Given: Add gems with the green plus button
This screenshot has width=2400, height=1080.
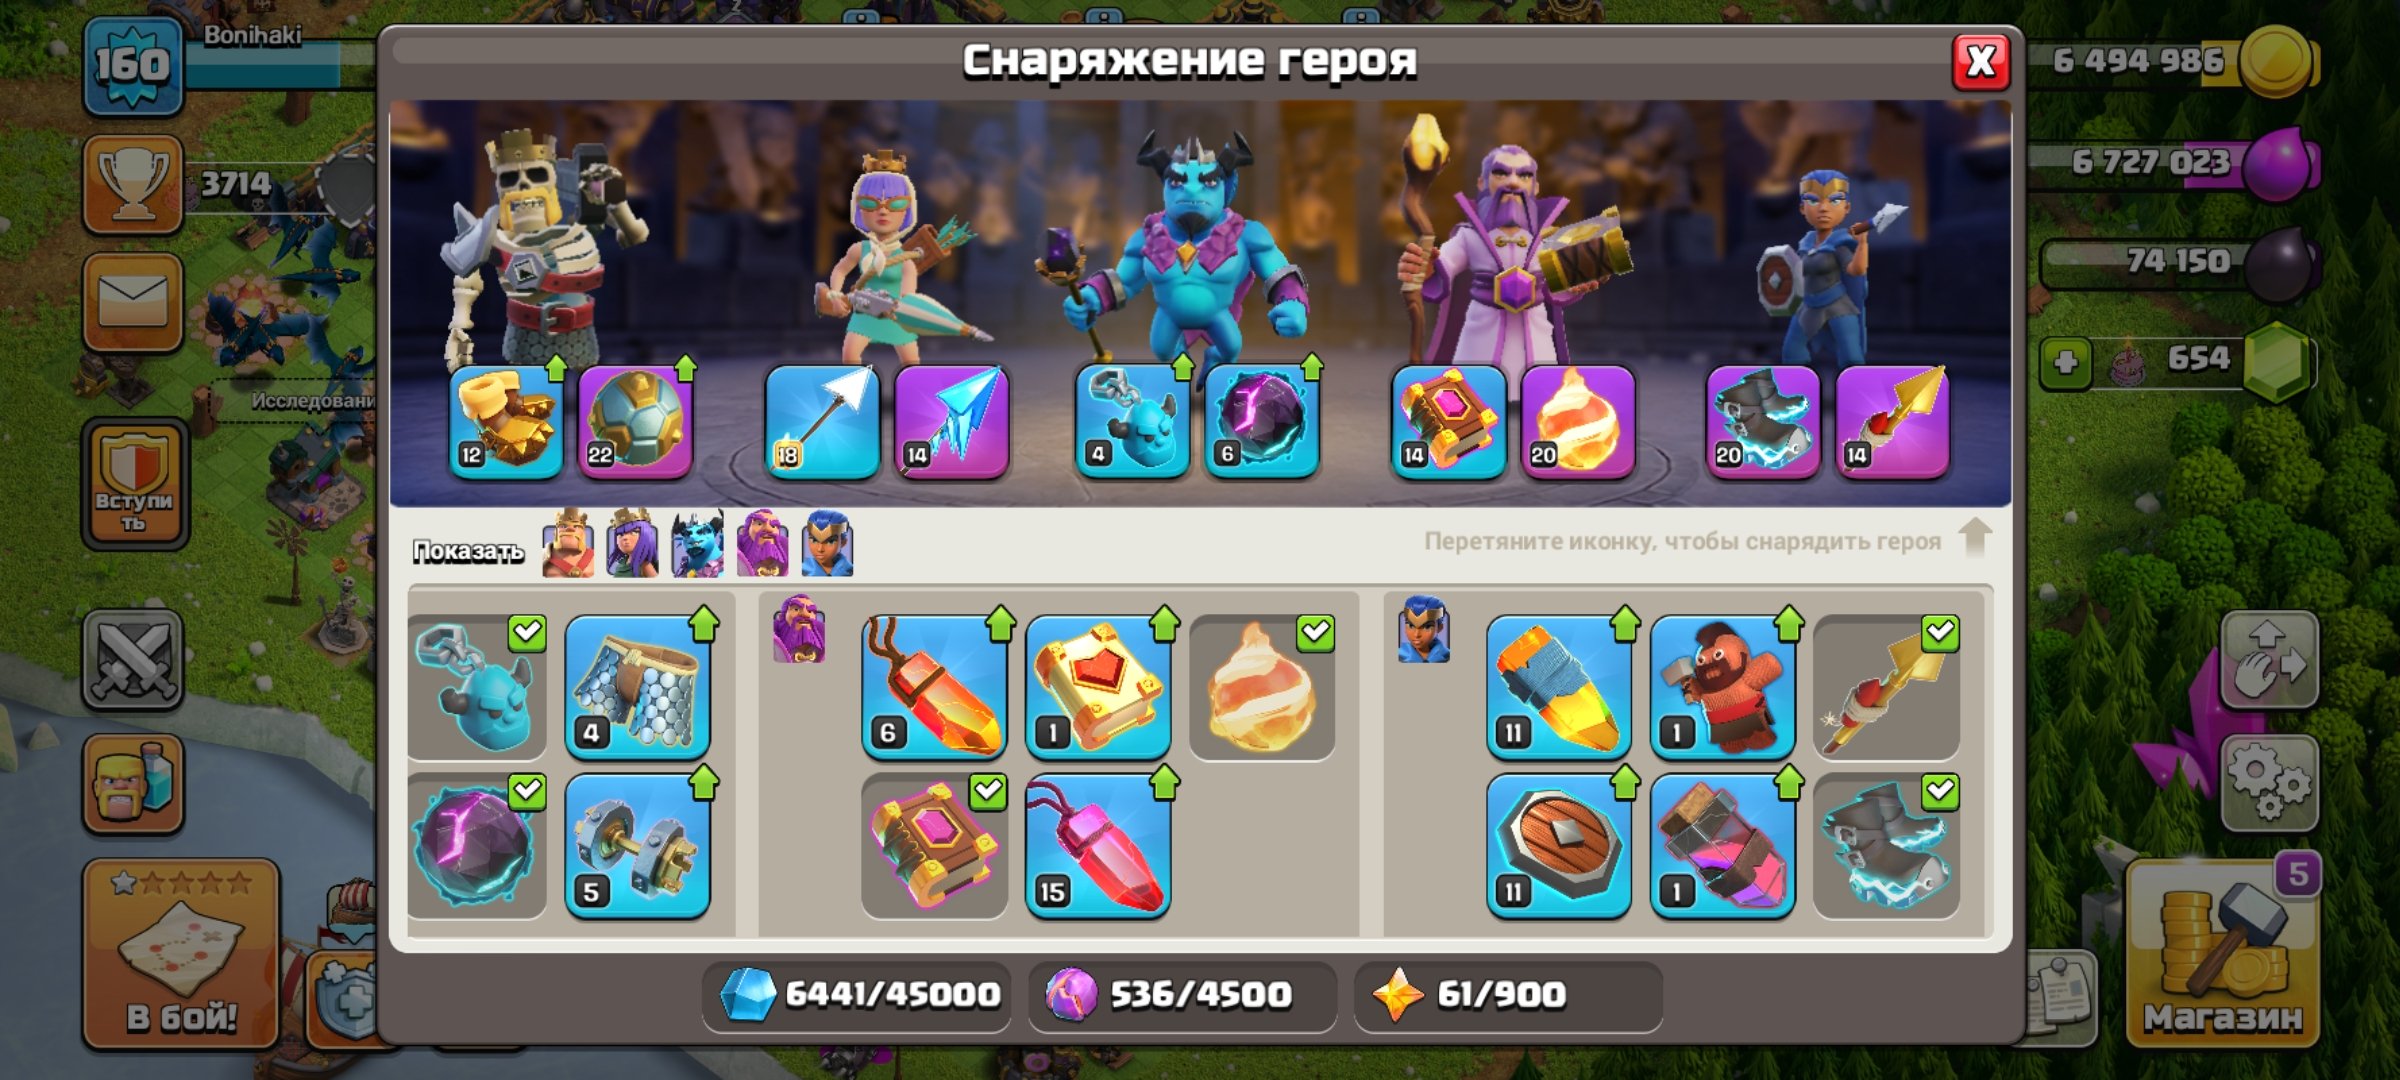Looking at the screenshot, I should [2065, 361].
